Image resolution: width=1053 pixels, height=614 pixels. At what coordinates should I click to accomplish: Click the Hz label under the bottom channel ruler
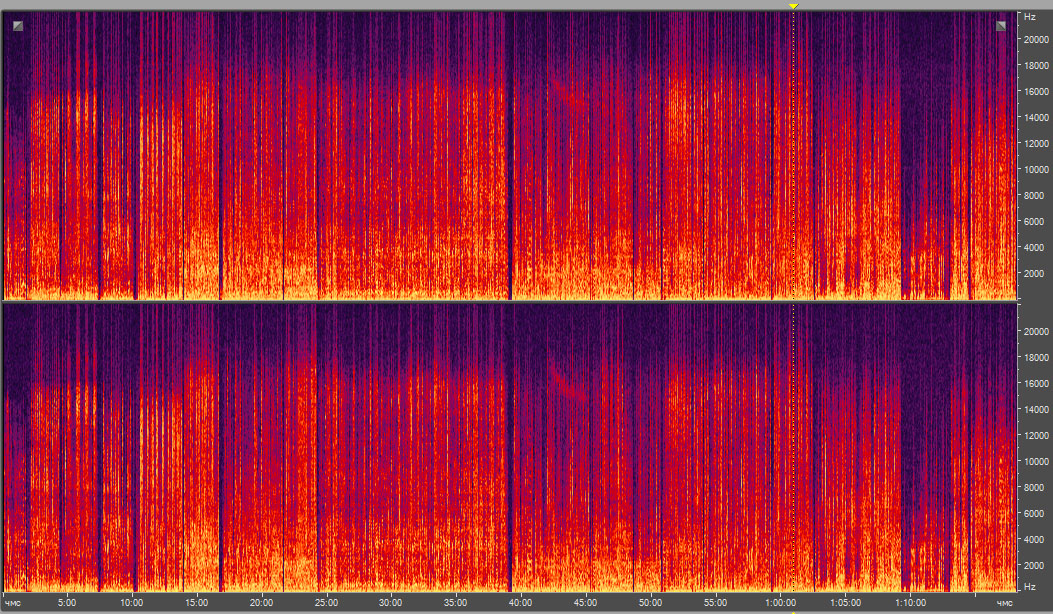pyautogui.click(x=1027, y=586)
